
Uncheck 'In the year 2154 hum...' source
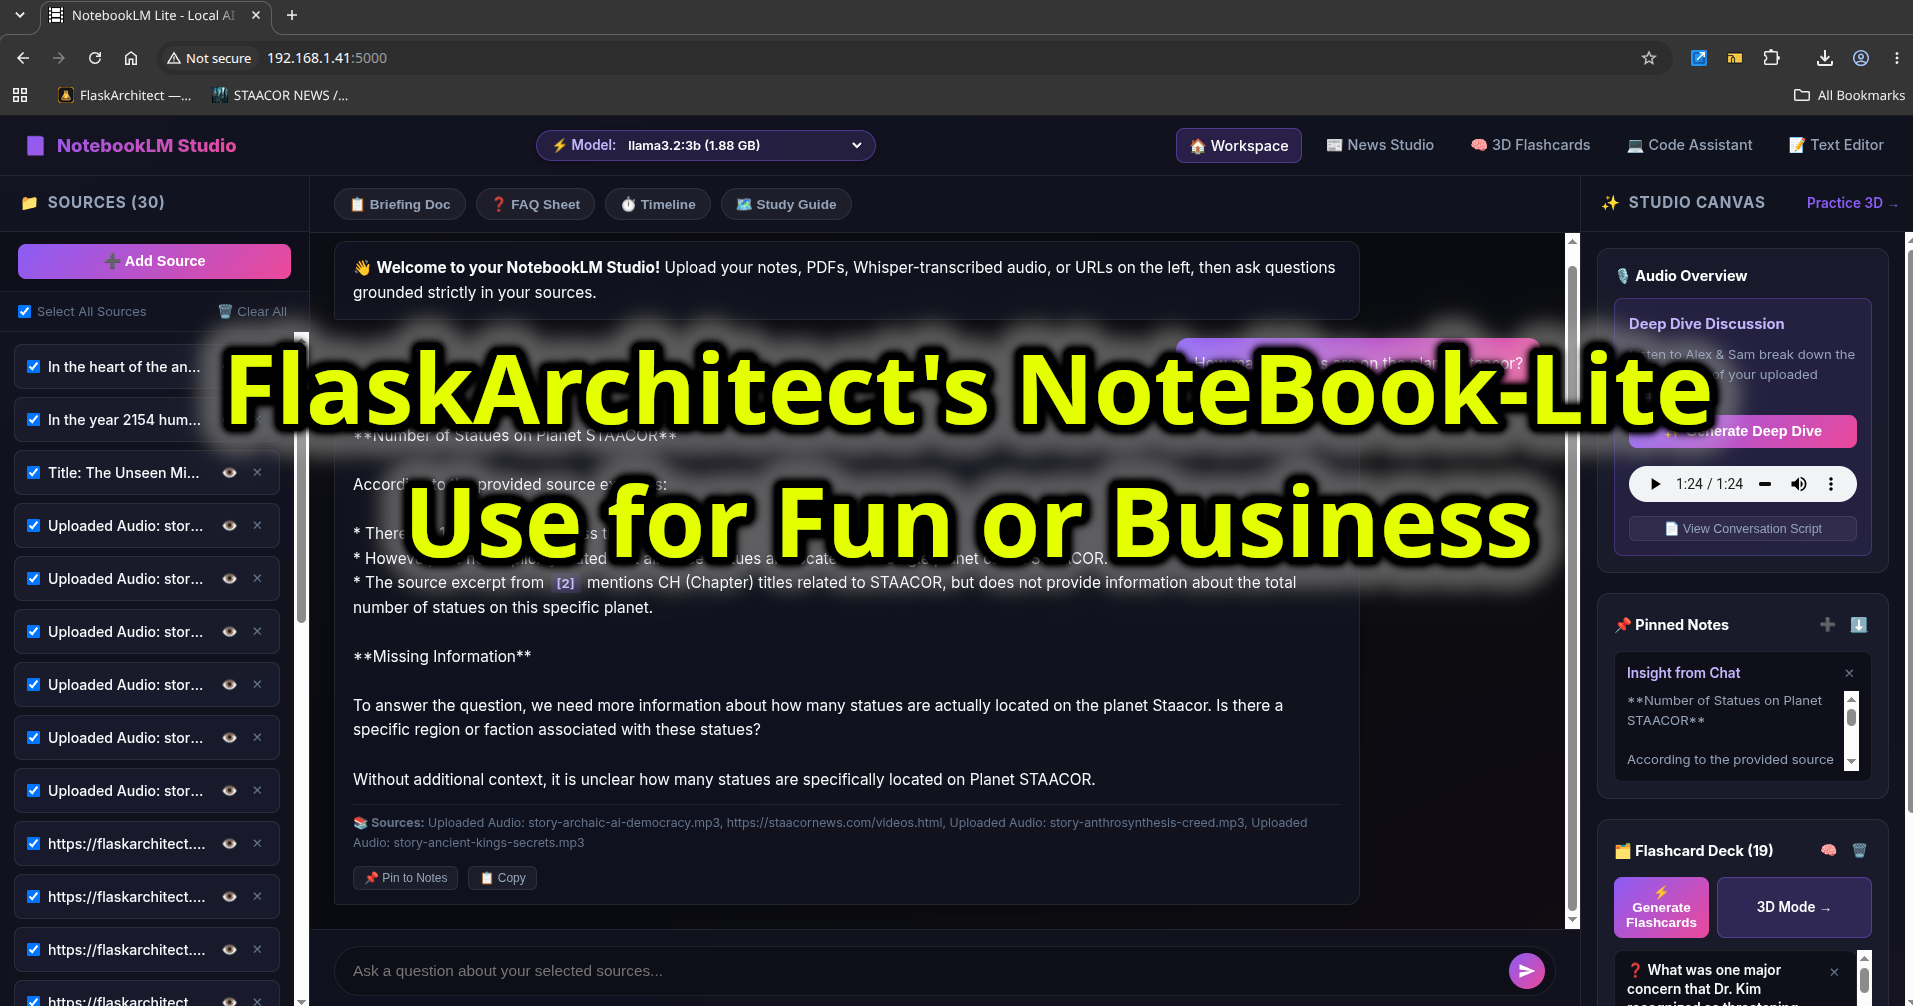[34, 419]
